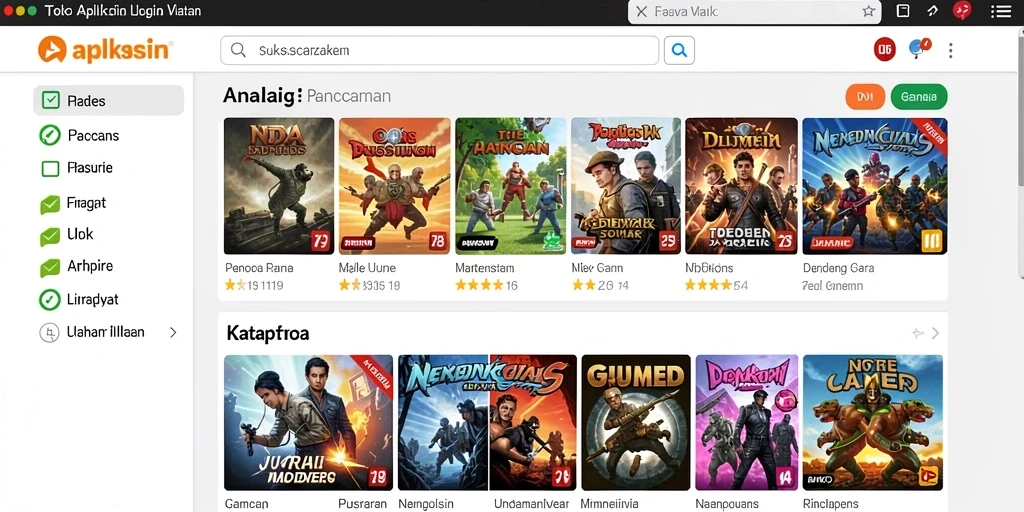Open the GIUMED game cover
Image resolution: width=1024 pixels, height=512 pixels.
point(635,423)
